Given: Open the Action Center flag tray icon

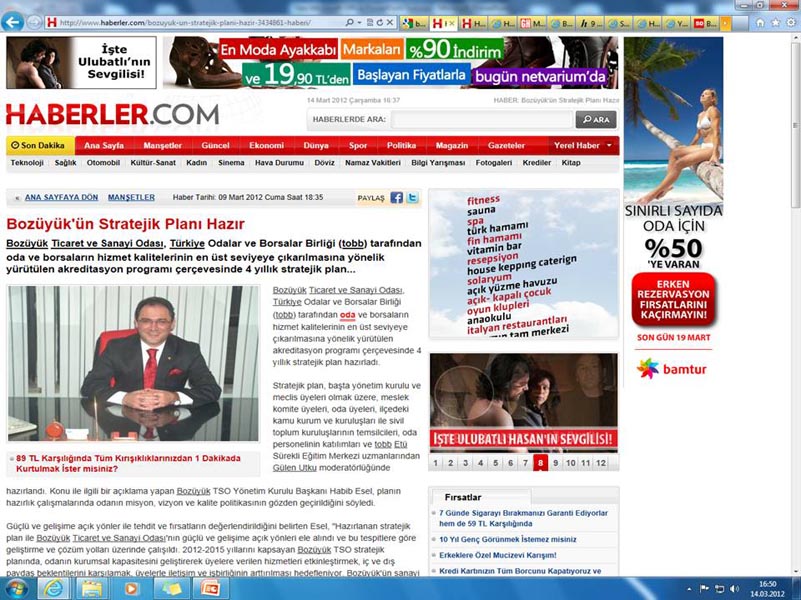Looking at the screenshot, I should pos(704,589).
